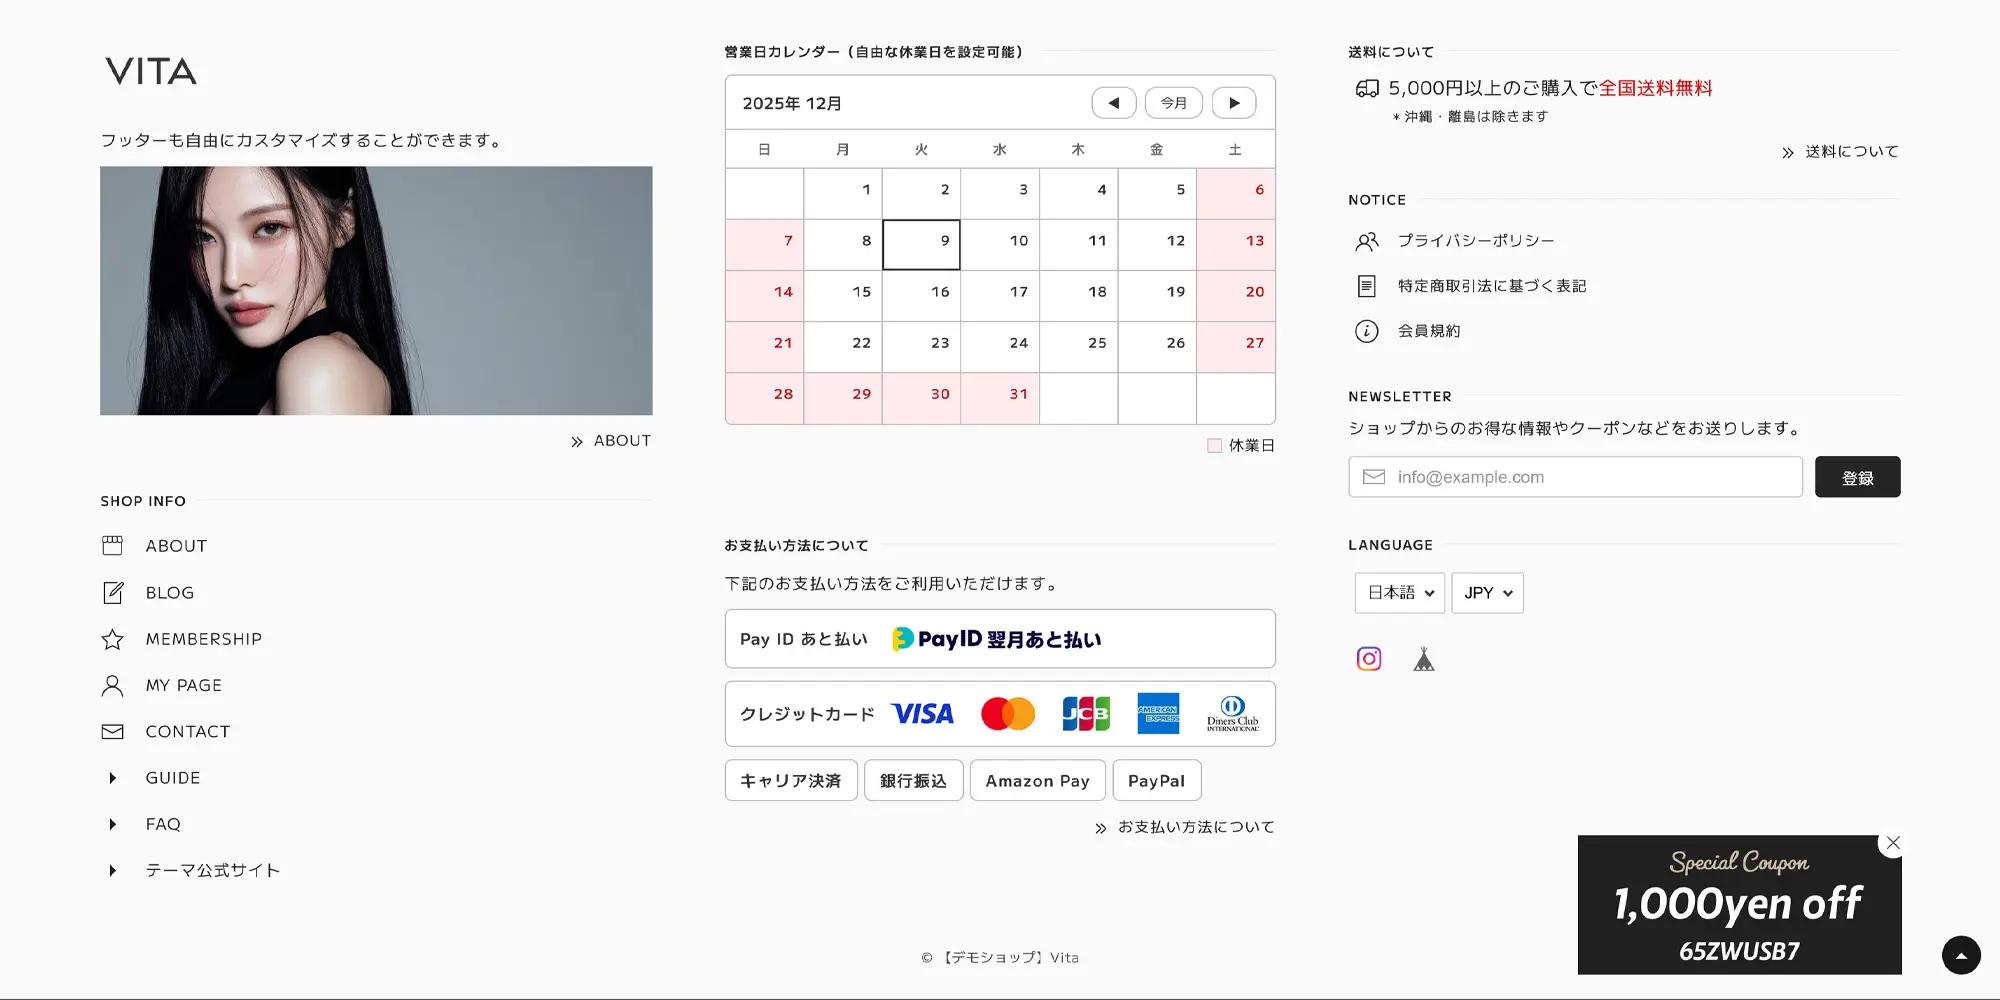Open the 日本語 language dropdown
This screenshot has height=1000, width=2000.
pyautogui.click(x=1399, y=593)
